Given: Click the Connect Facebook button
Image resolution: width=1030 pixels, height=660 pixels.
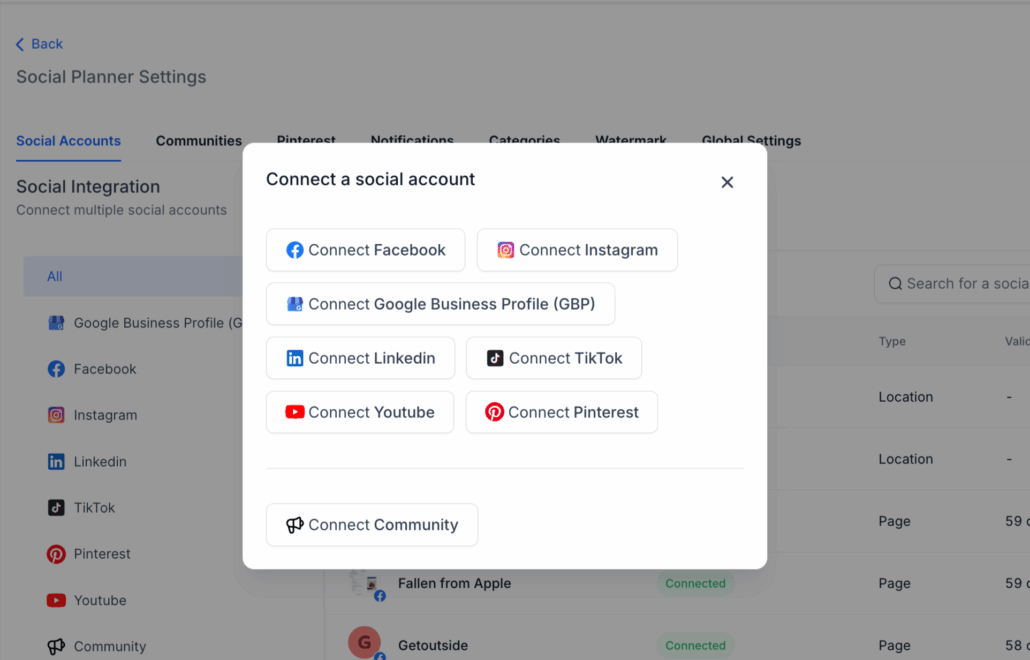Looking at the screenshot, I should pyautogui.click(x=365, y=250).
